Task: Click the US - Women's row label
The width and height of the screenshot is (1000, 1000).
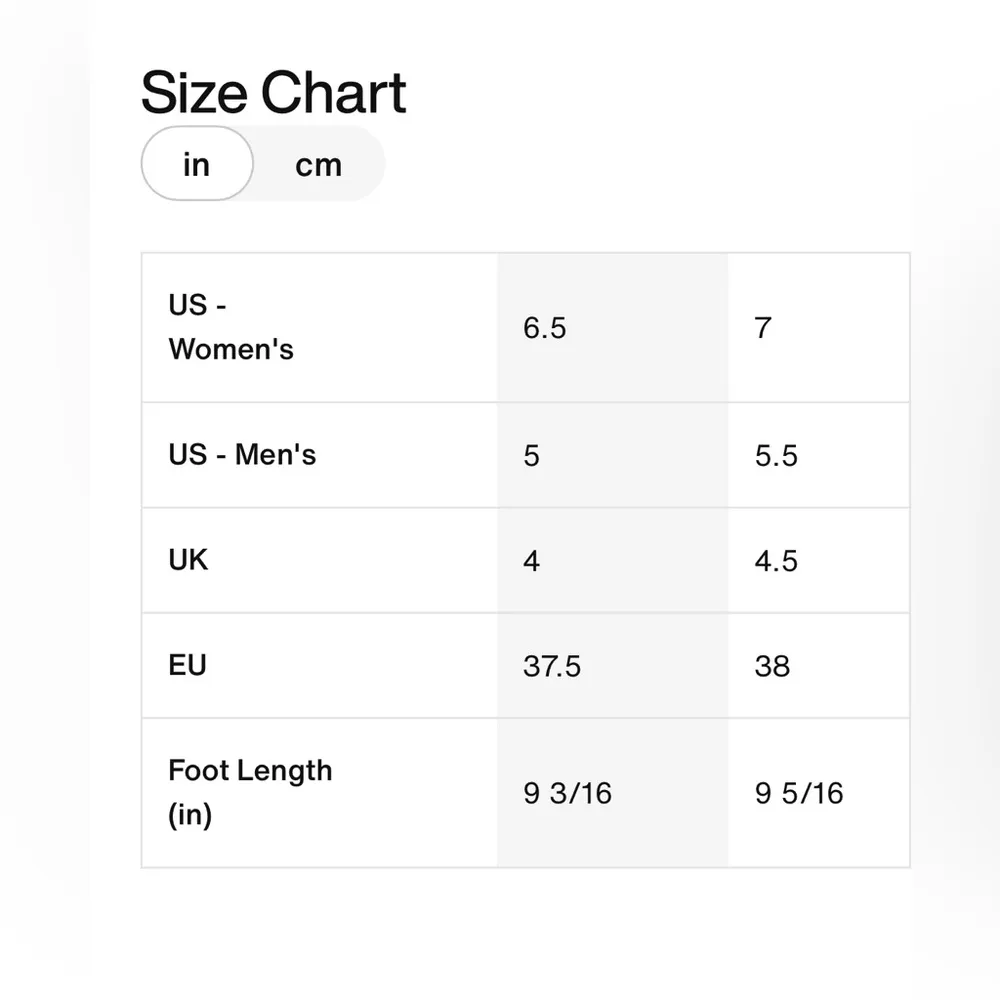Action: 231,327
